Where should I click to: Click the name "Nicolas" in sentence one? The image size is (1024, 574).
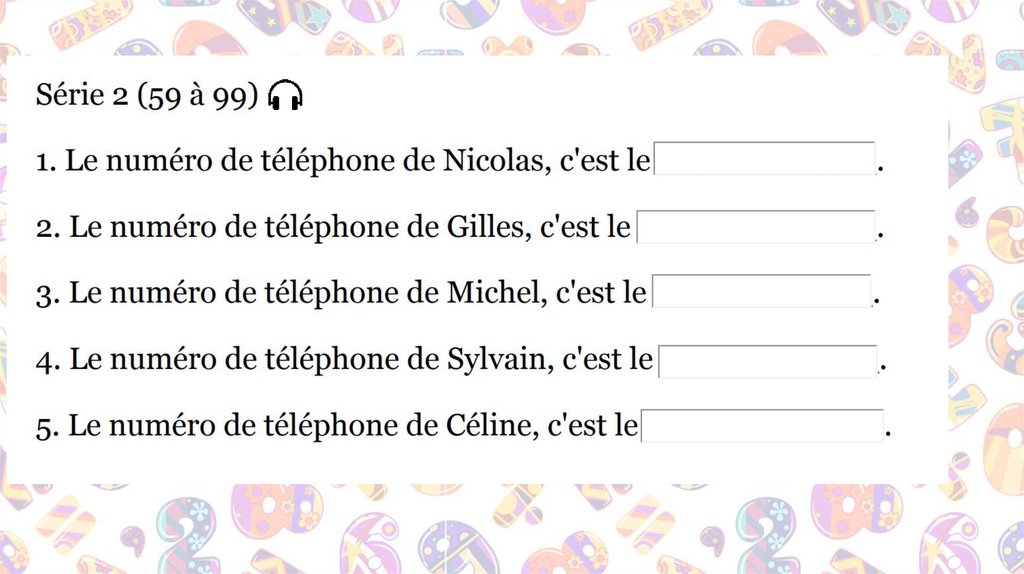[x=493, y=161]
